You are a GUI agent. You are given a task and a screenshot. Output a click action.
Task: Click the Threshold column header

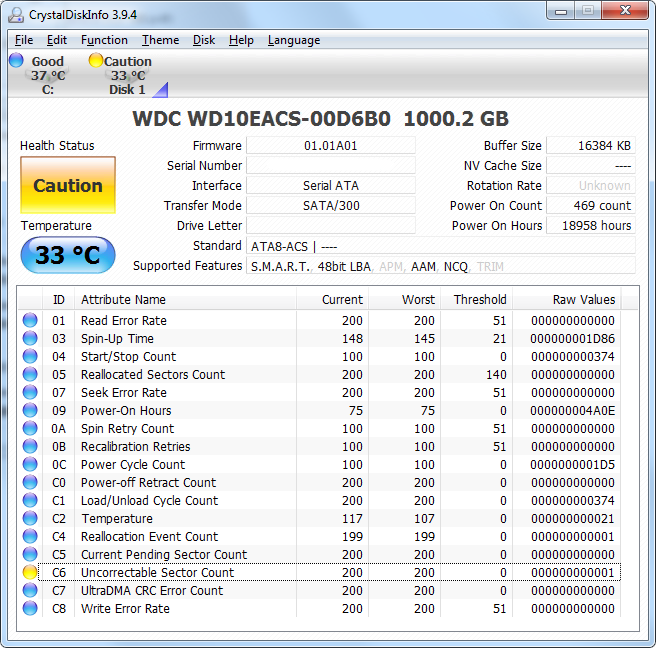(476, 300)
